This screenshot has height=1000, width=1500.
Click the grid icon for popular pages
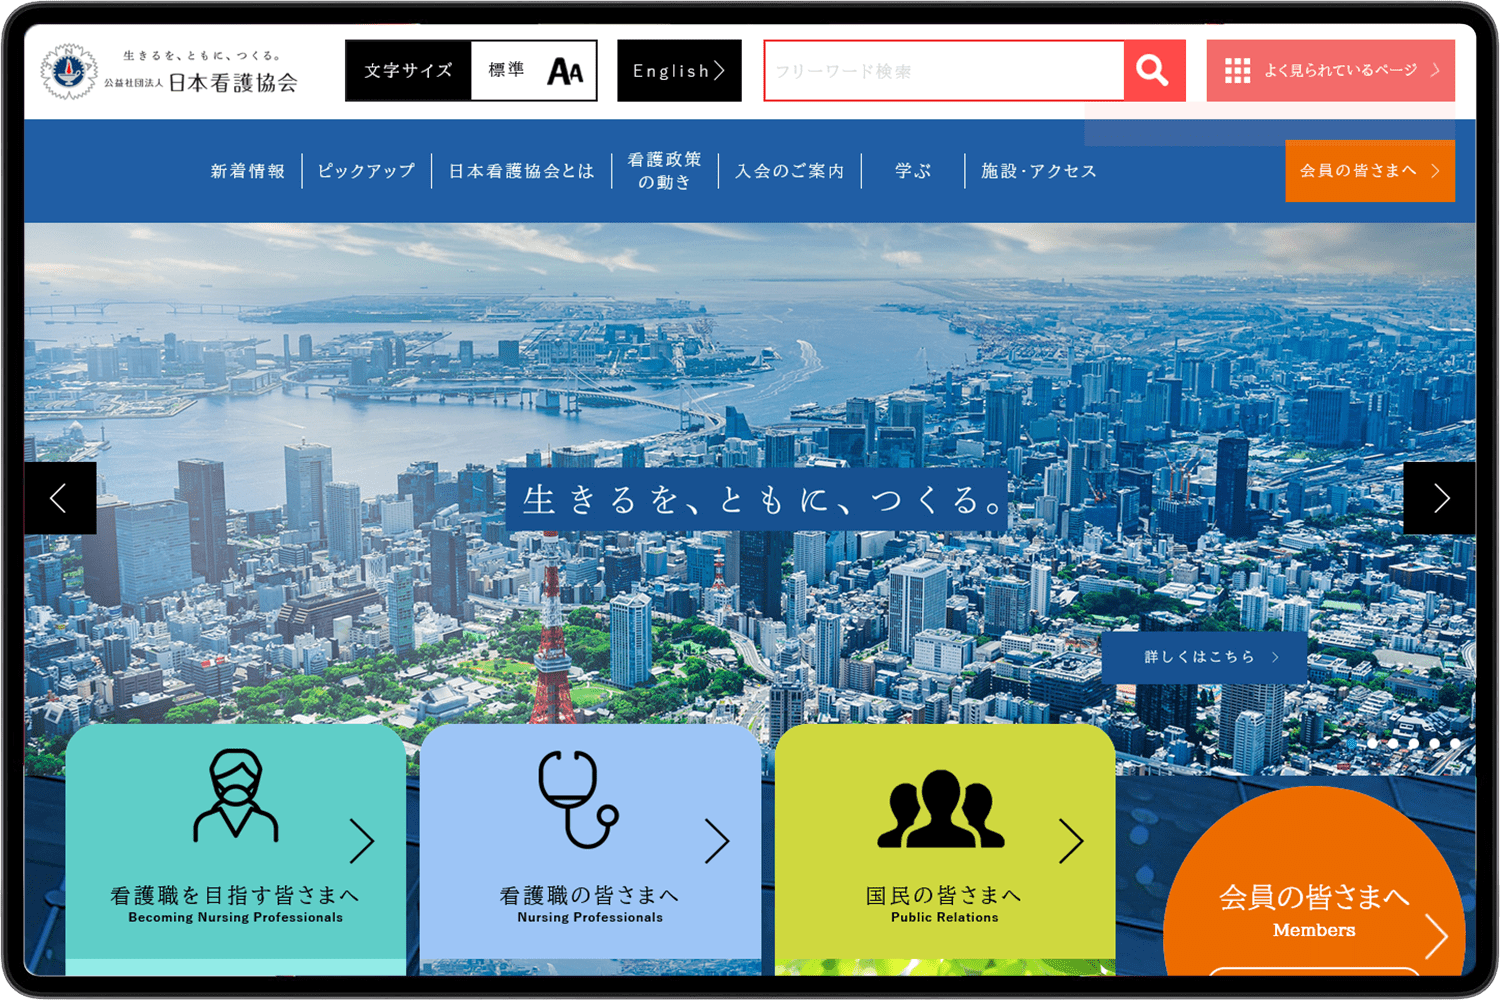[x=1237, y=70]
